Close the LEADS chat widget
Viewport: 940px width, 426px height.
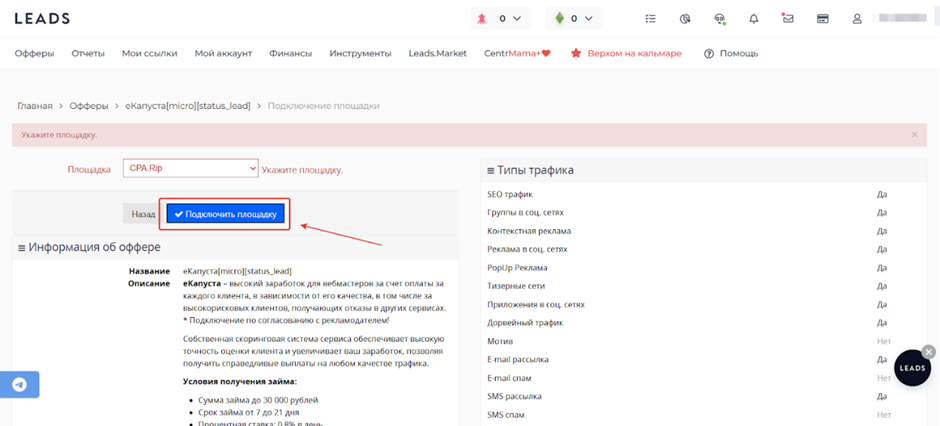[x=929, y=352]
